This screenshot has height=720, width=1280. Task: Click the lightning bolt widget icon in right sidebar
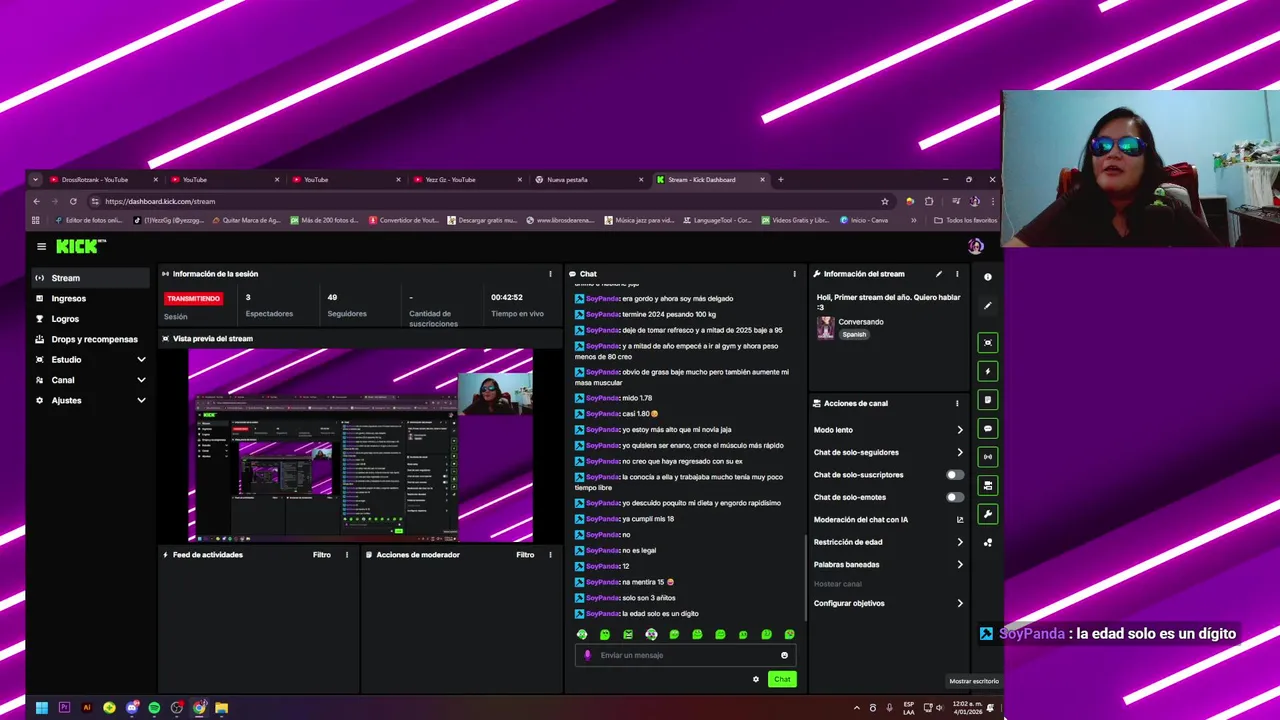coord(988,371)
